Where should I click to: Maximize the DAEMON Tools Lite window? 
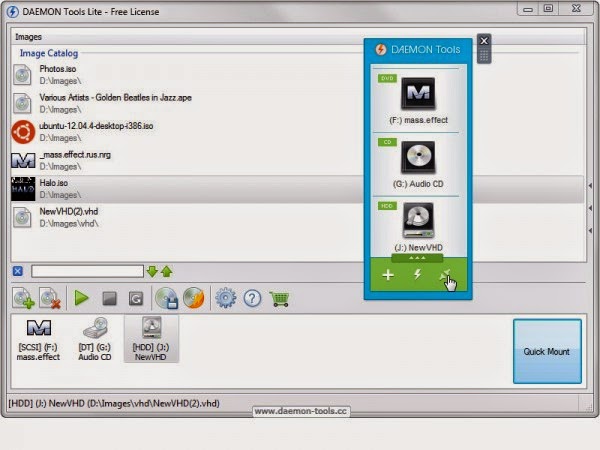tap(548, 8)
